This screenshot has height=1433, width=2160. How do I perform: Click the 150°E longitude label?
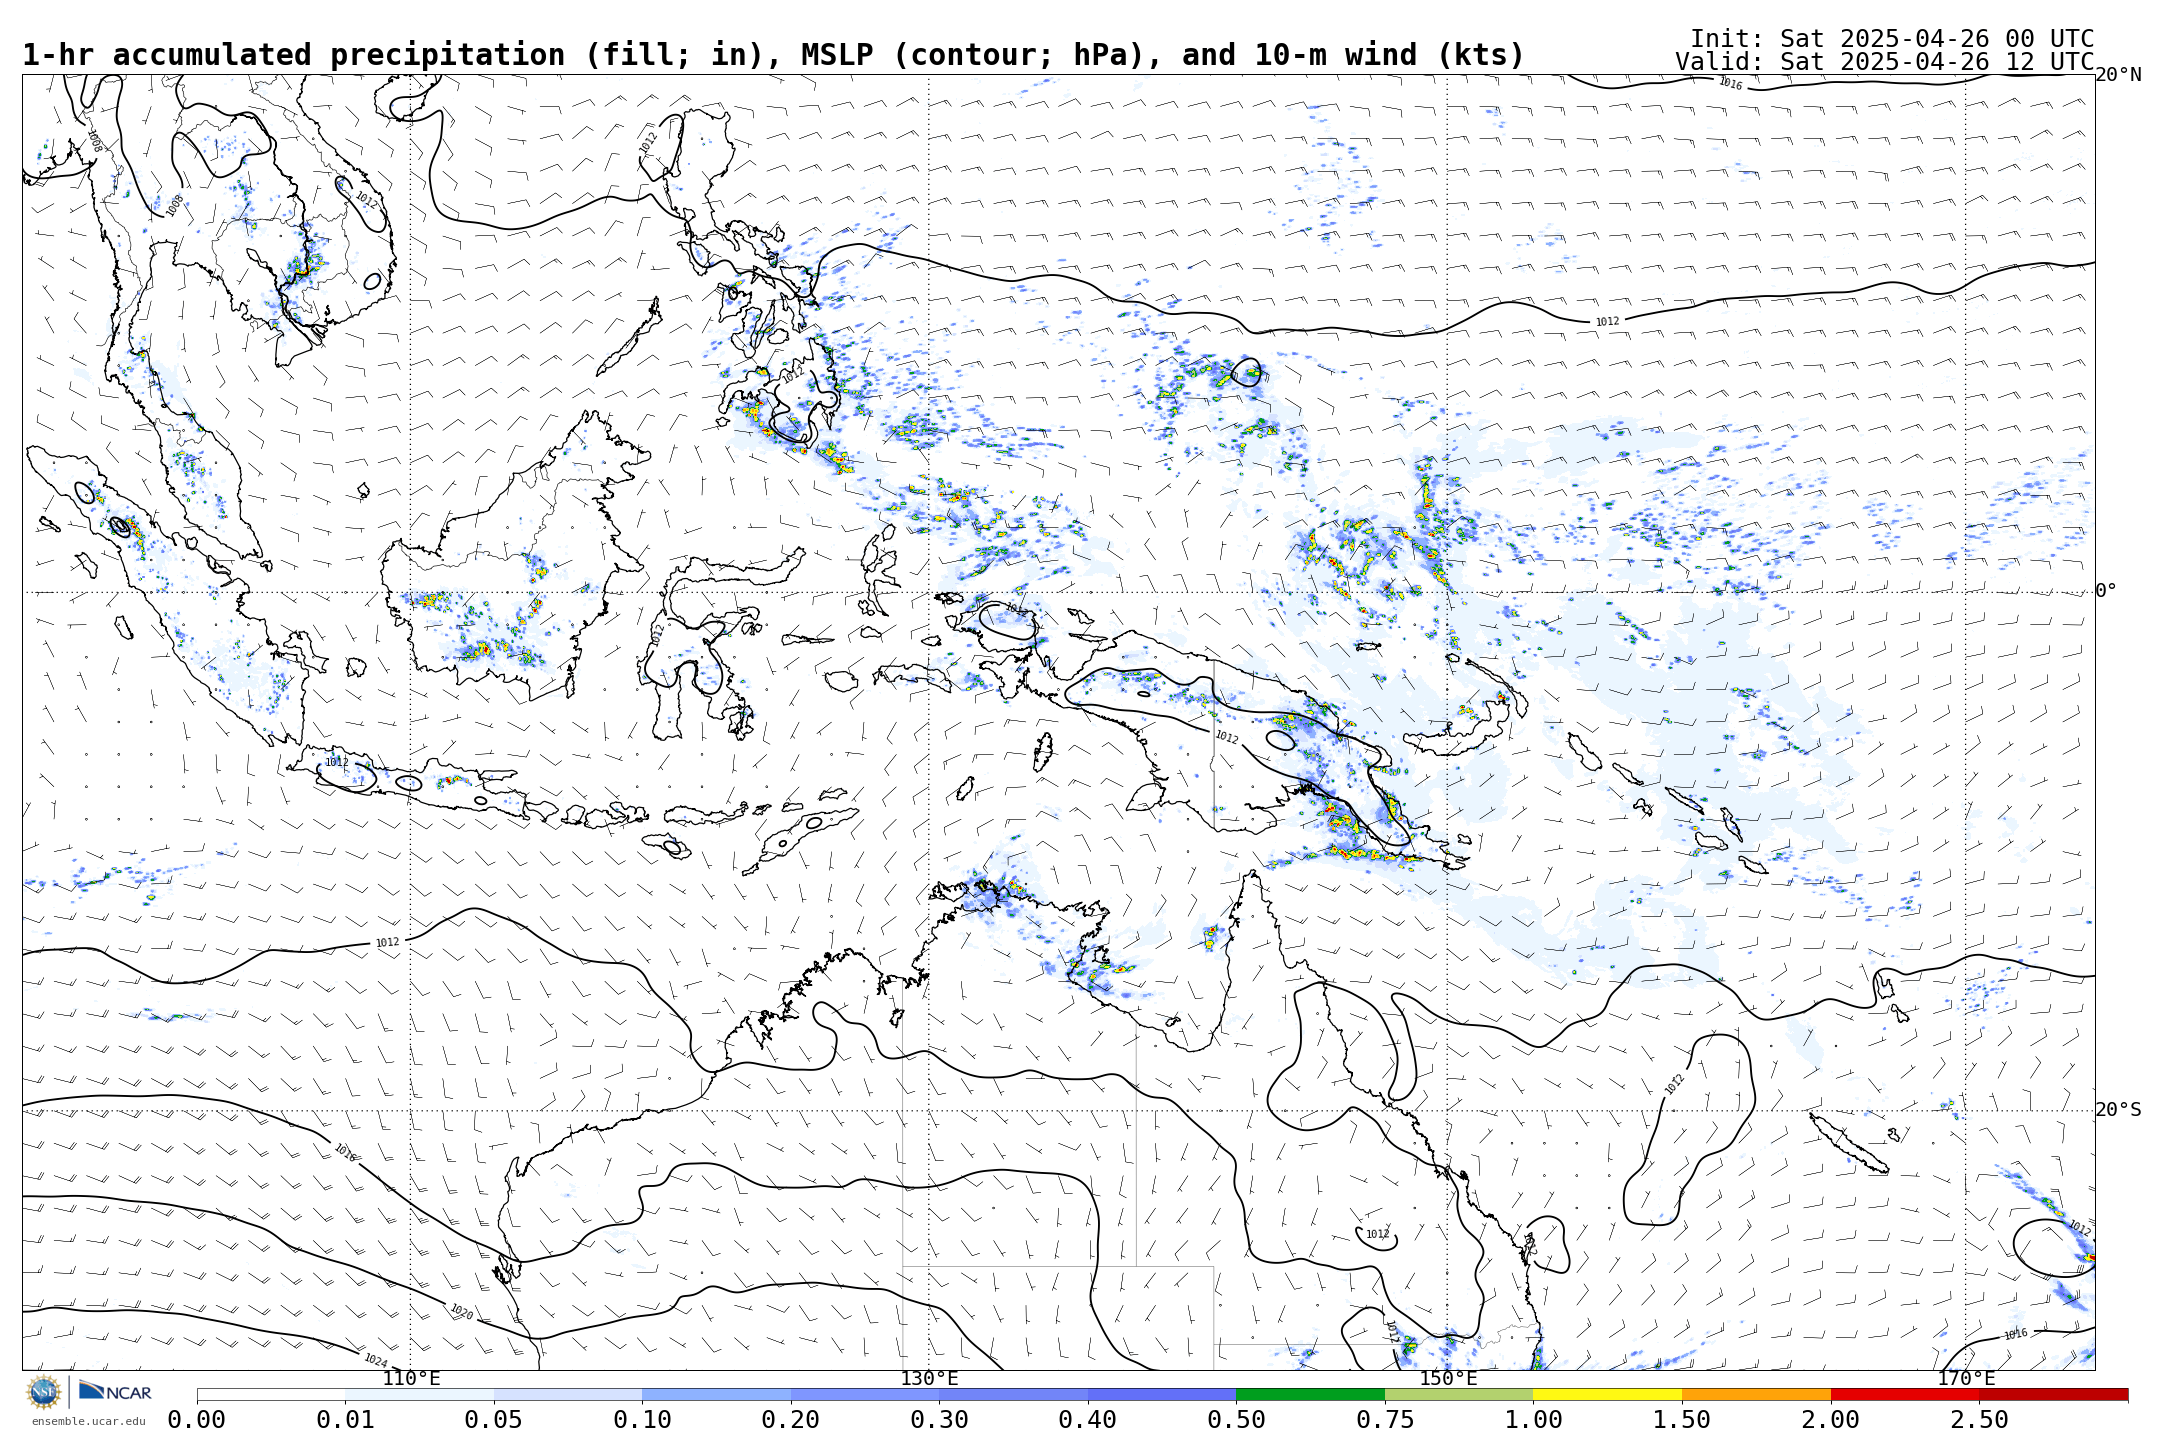click(1448, 1379)
